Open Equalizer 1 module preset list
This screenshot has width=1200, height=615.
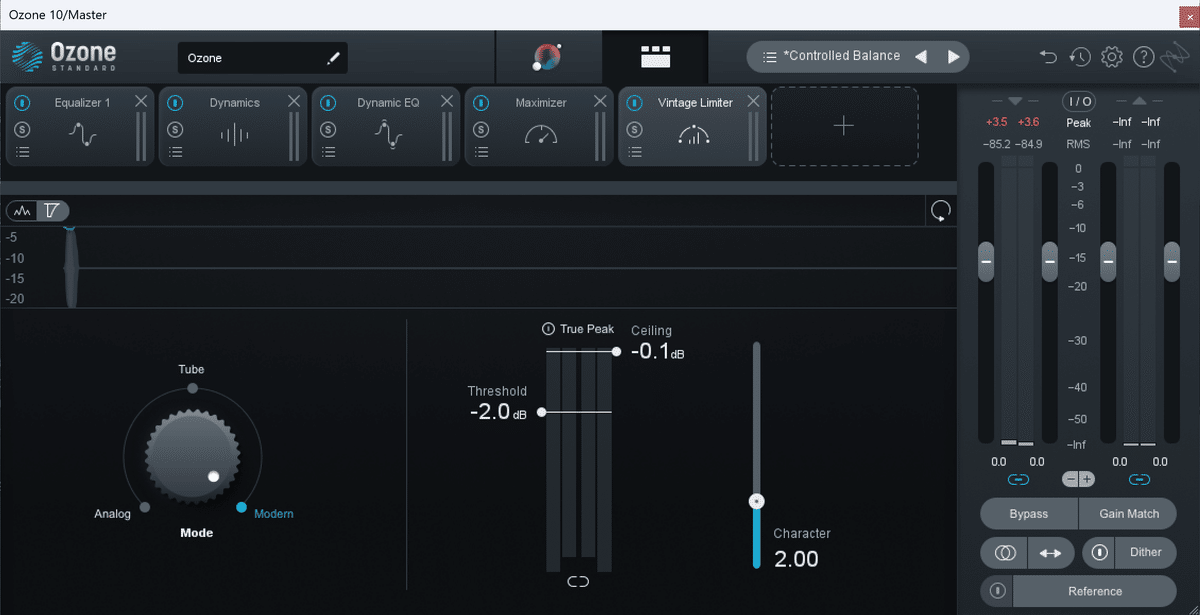click(22, 152)
